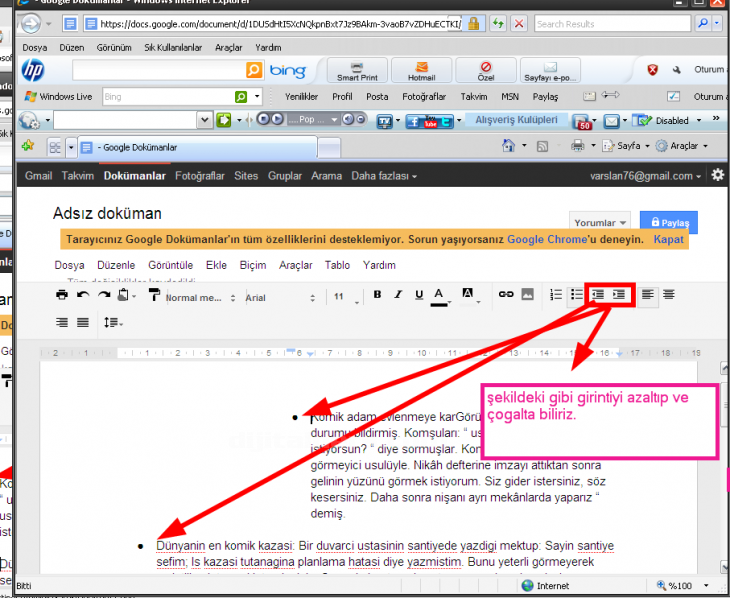This screenshot has width=730, height=598.
Task: Click the blue Paylaş button
Action: click(669, 222)
